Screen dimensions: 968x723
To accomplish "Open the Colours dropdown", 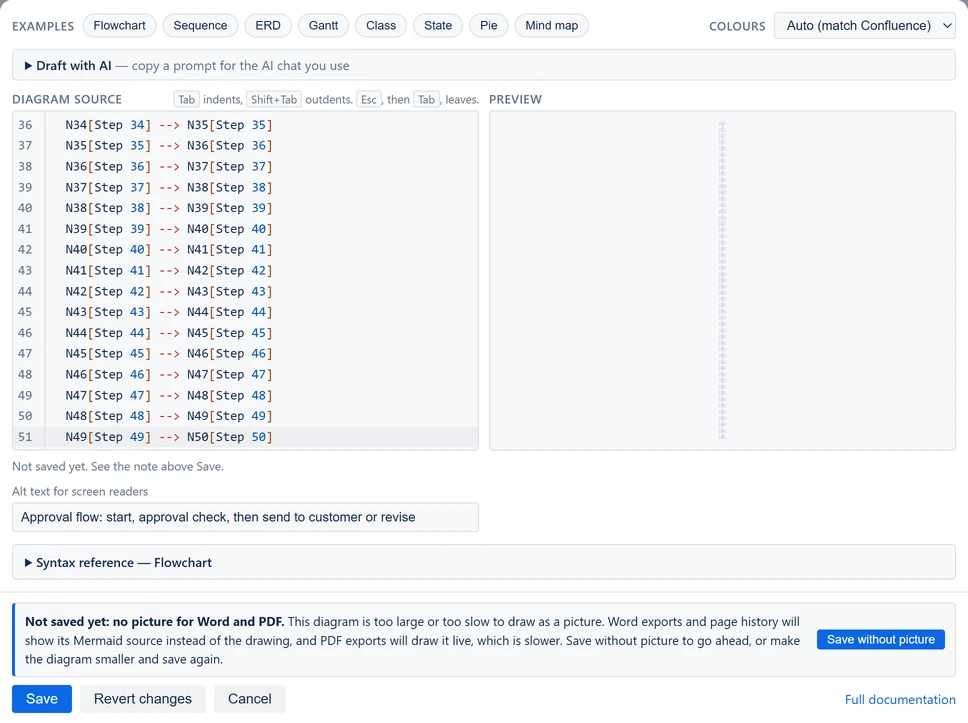I will coord(864,26).
